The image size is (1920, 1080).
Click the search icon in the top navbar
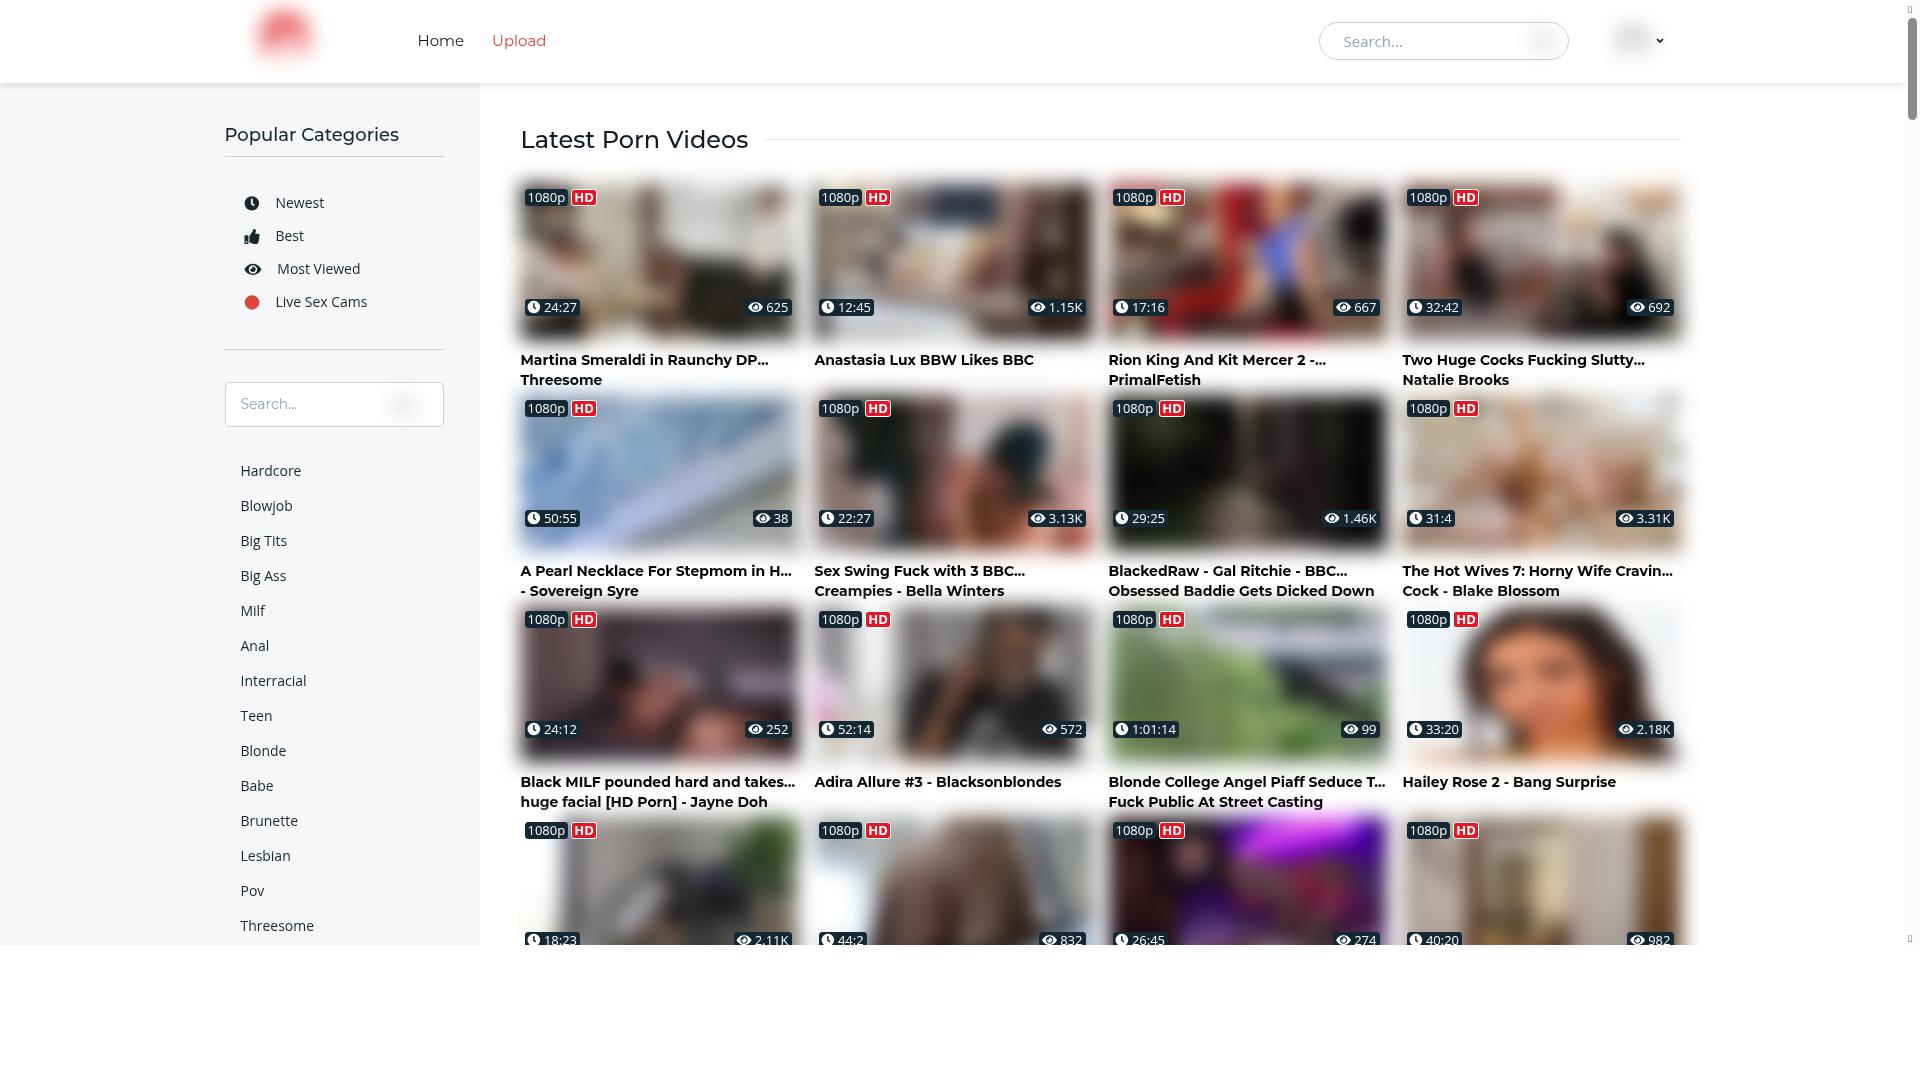pos(1542,41)
